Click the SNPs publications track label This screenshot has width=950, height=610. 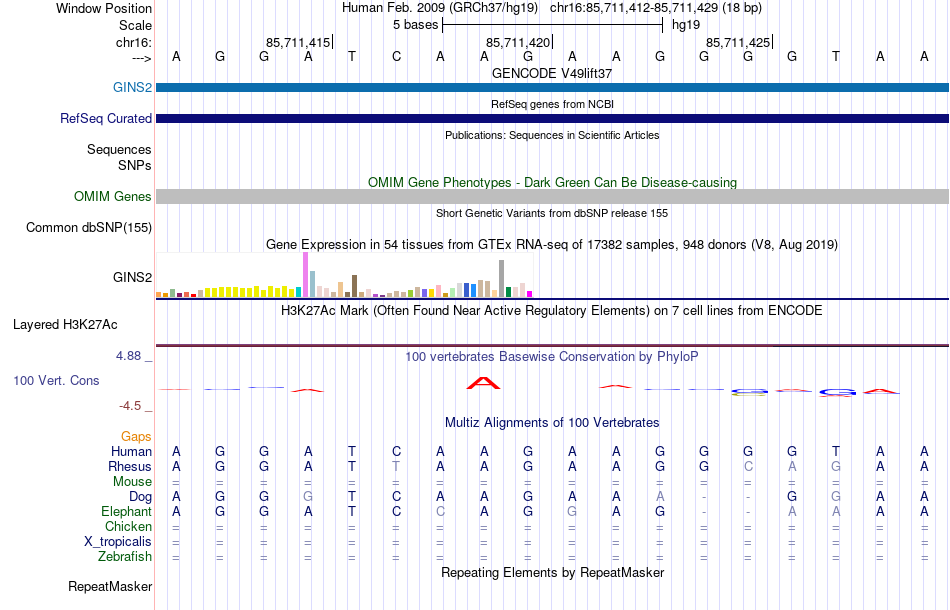(135, 165)
